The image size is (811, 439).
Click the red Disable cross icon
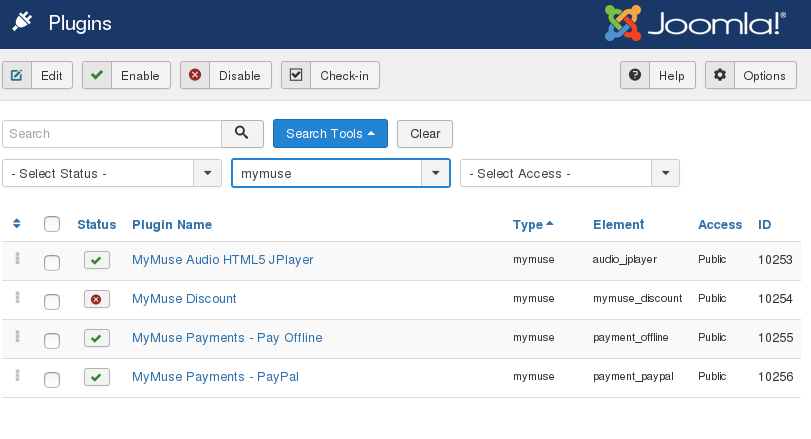[195, 75]
